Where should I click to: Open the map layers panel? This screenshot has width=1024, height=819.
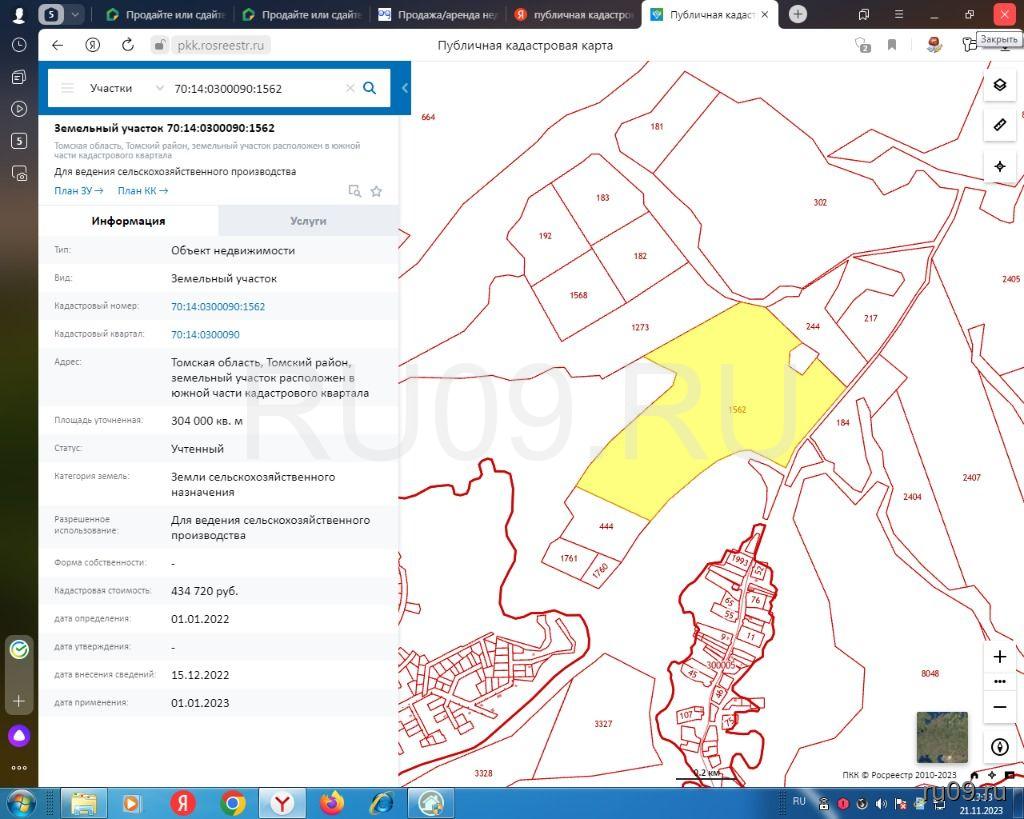[x=999, y=85]
